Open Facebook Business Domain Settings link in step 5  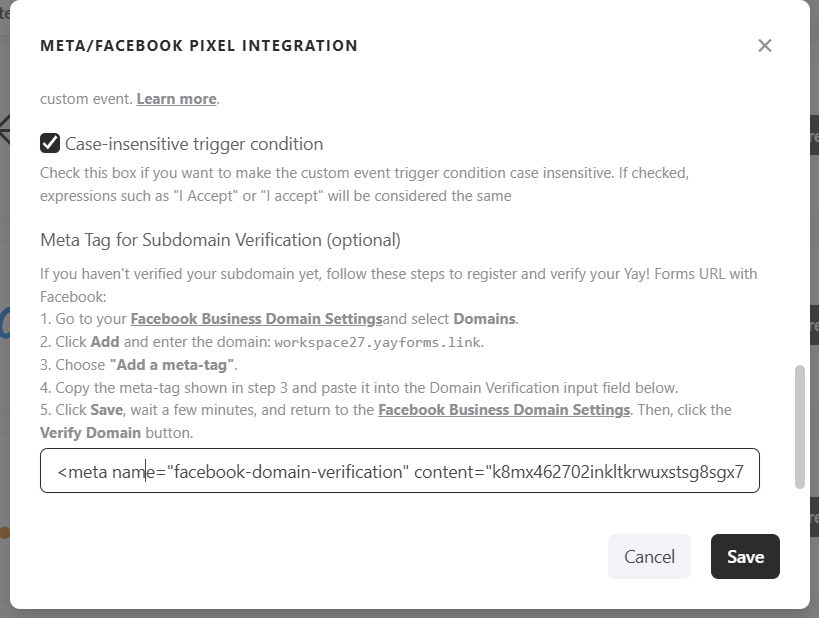(504, 410)
